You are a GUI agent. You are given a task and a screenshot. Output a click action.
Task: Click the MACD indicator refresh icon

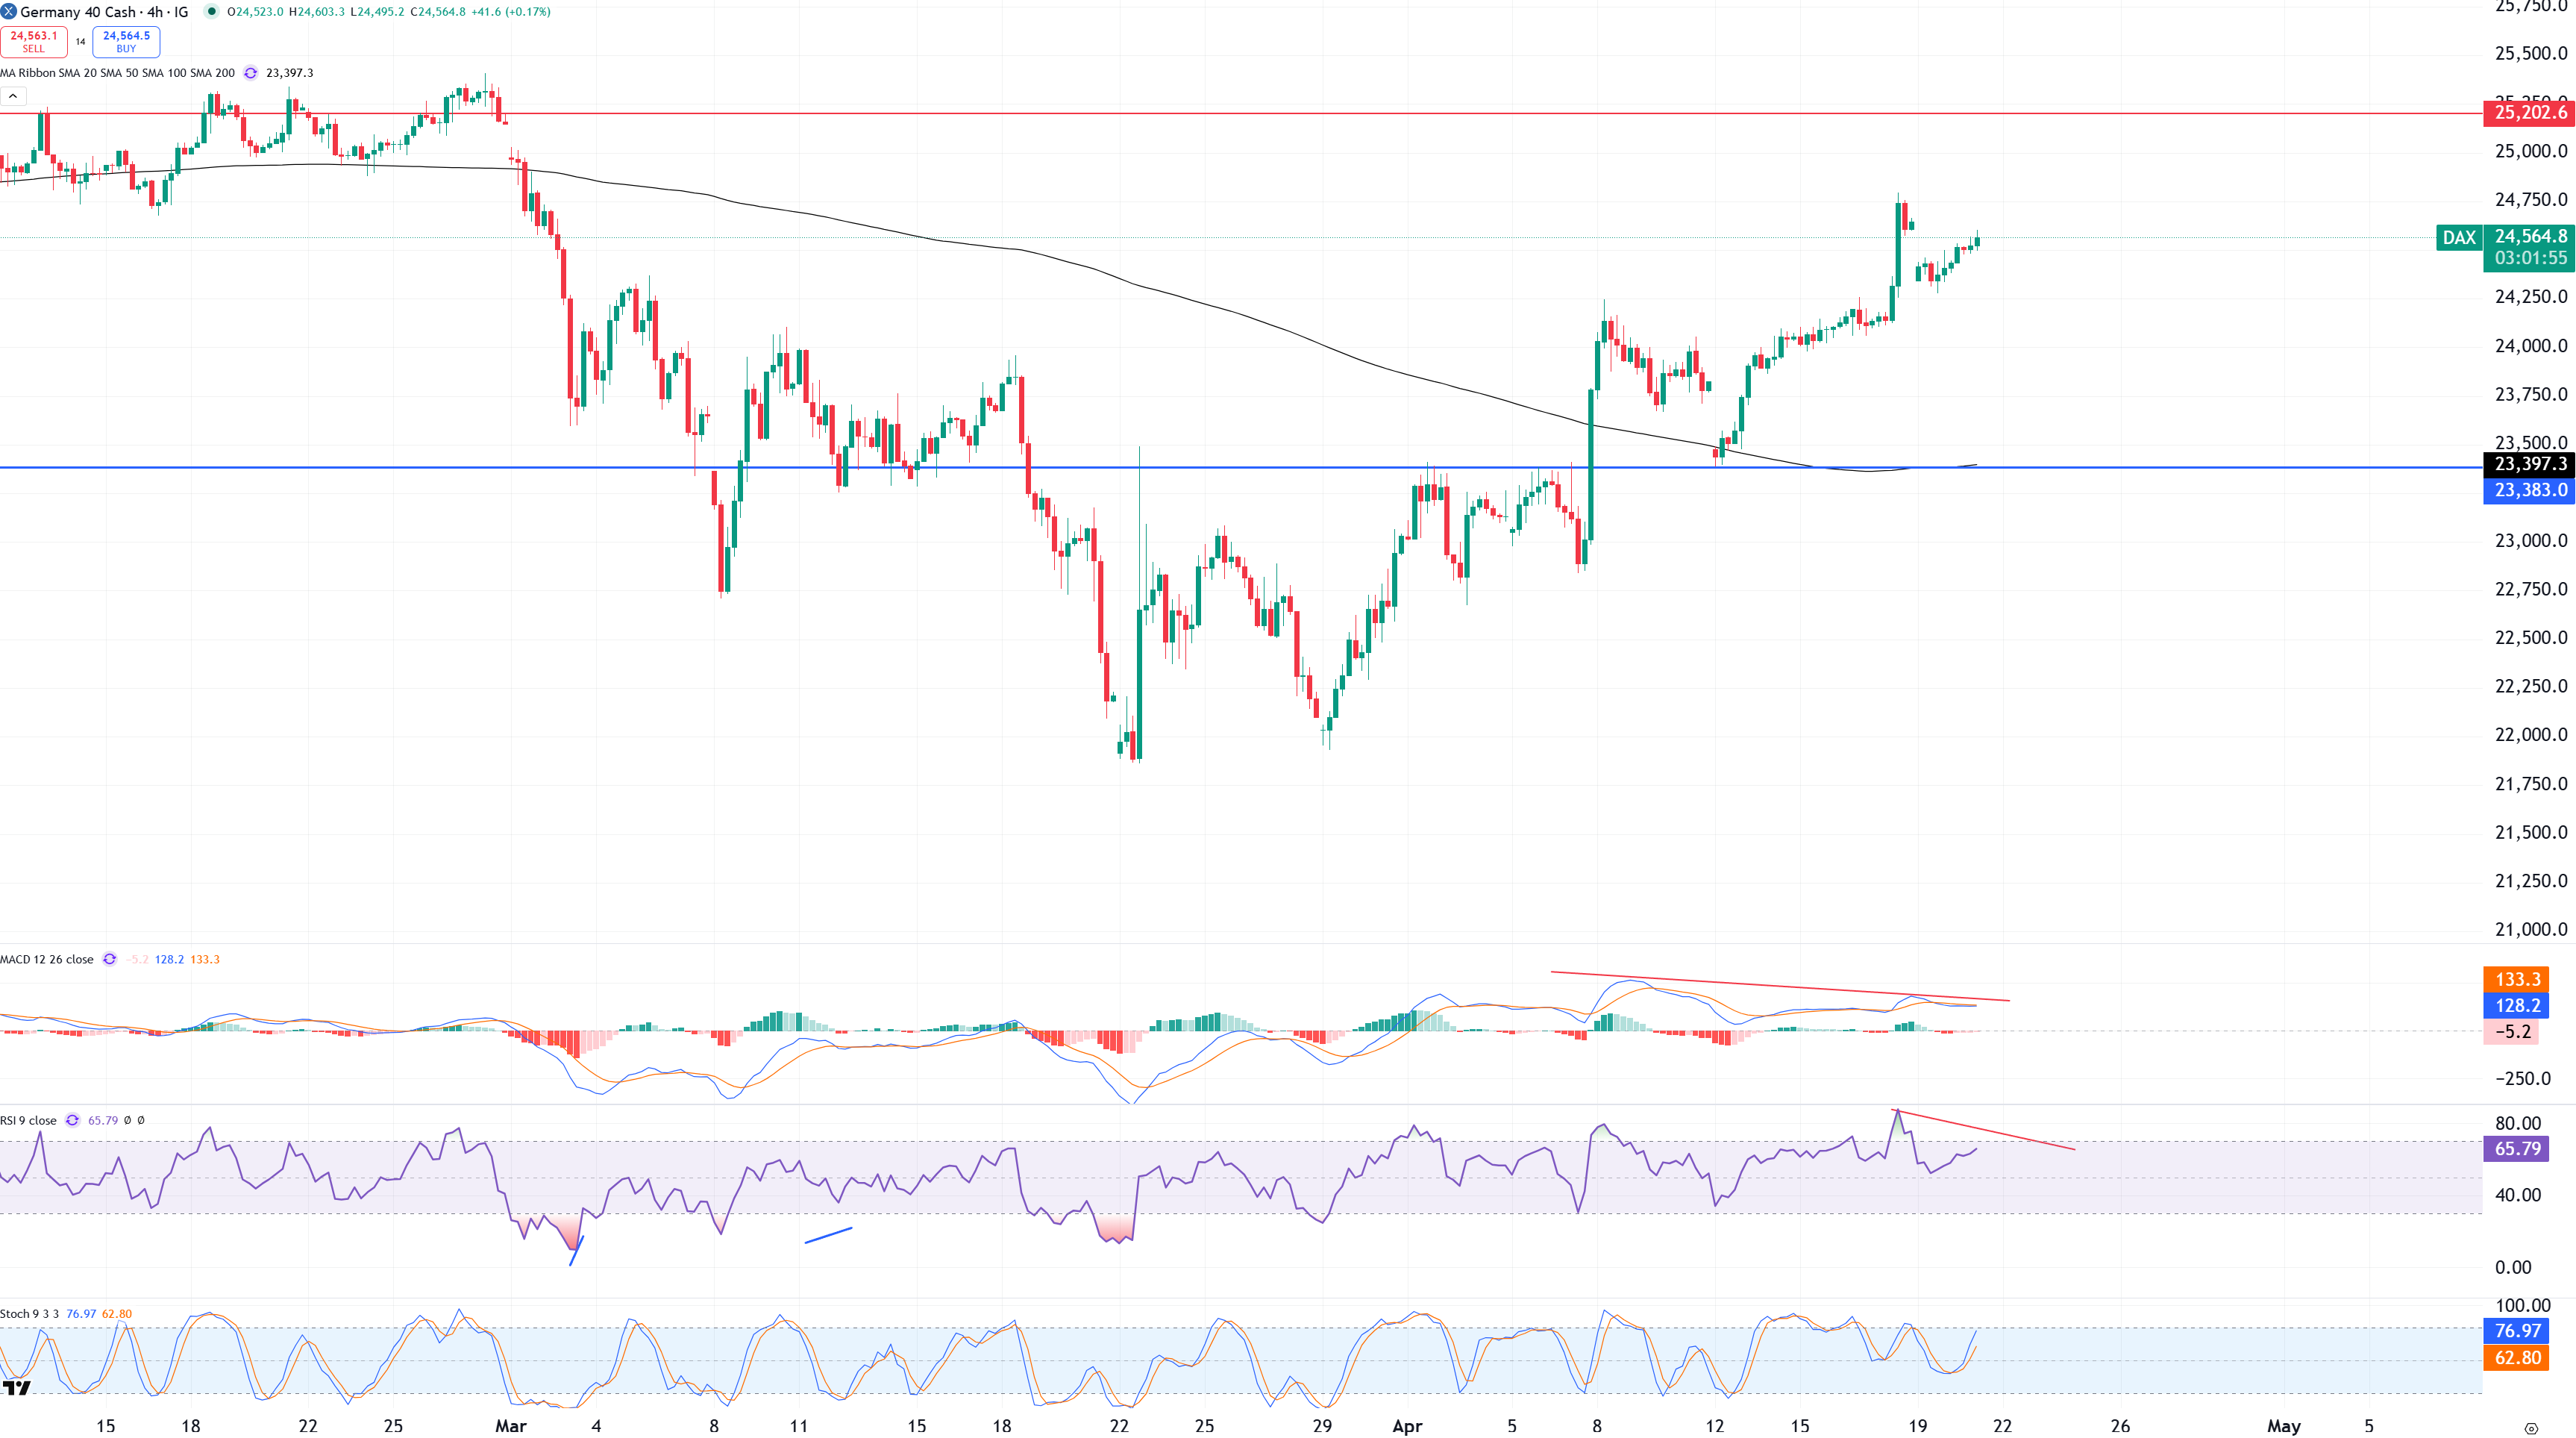pos(110,959)
